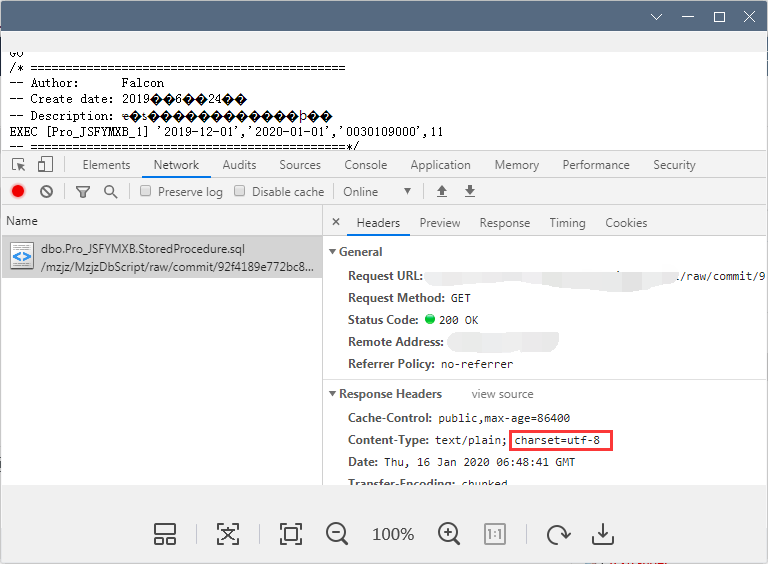Click view source for response headers
Screen dimensions: 768x564
tap(503, 394)
